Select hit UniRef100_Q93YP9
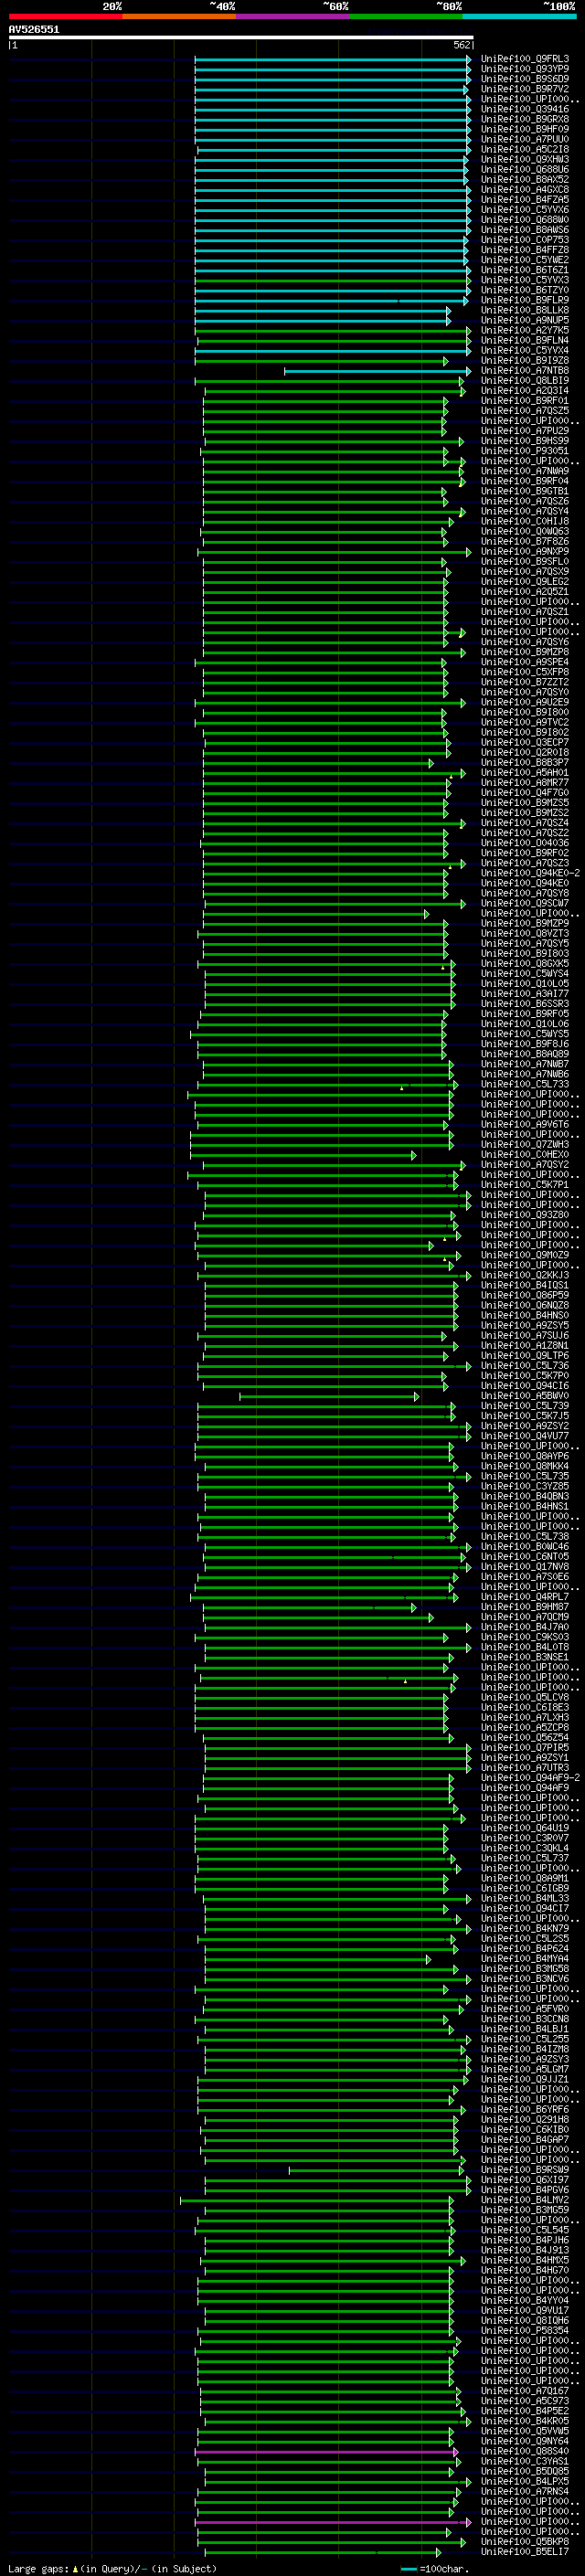Screen dimensions: 585x2576 click(525, 69)
